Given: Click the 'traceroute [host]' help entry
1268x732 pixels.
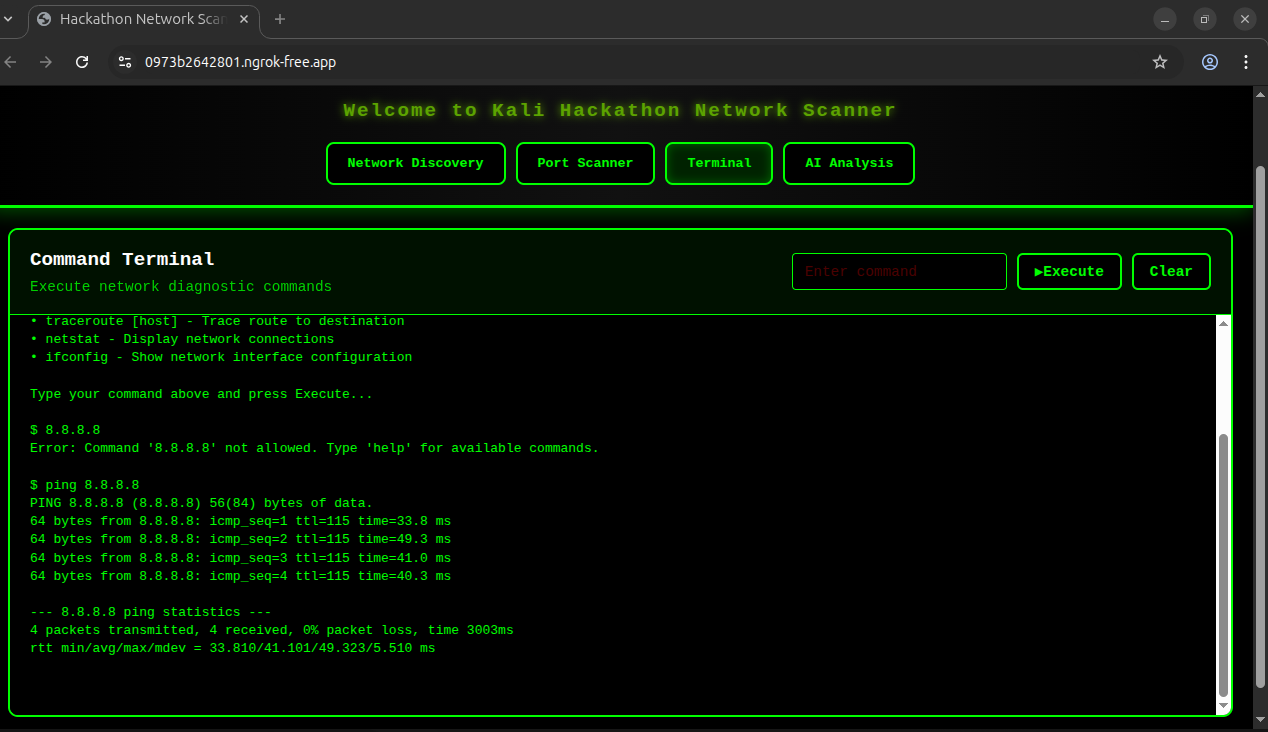Looking at the screenshot, I should pyautogui.click(x=217, y=321).
